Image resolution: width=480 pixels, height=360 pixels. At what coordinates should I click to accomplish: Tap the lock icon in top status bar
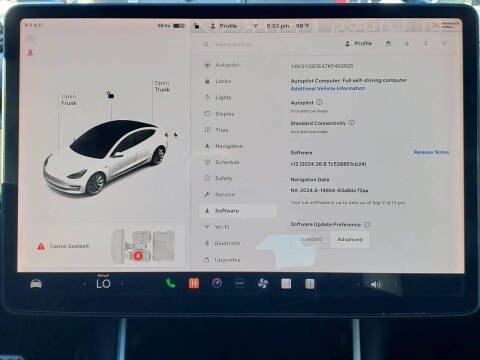click(x=197, y=26)
